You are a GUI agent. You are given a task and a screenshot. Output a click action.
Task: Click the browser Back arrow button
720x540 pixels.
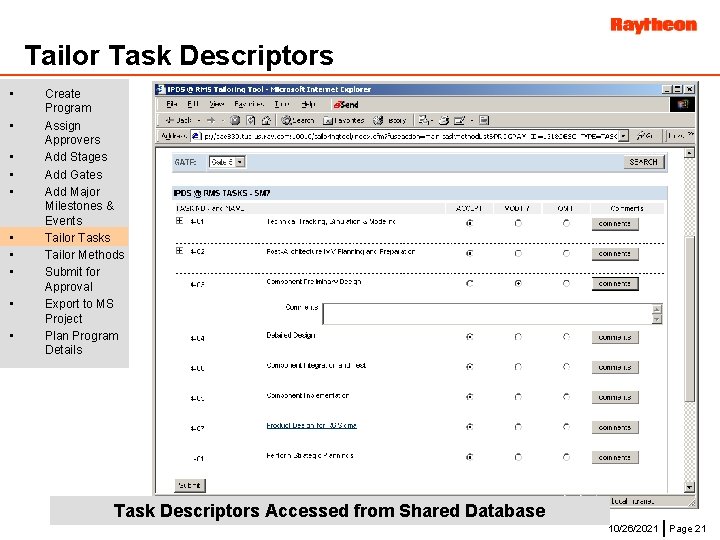pyautogui.click(x=178, y=120)
